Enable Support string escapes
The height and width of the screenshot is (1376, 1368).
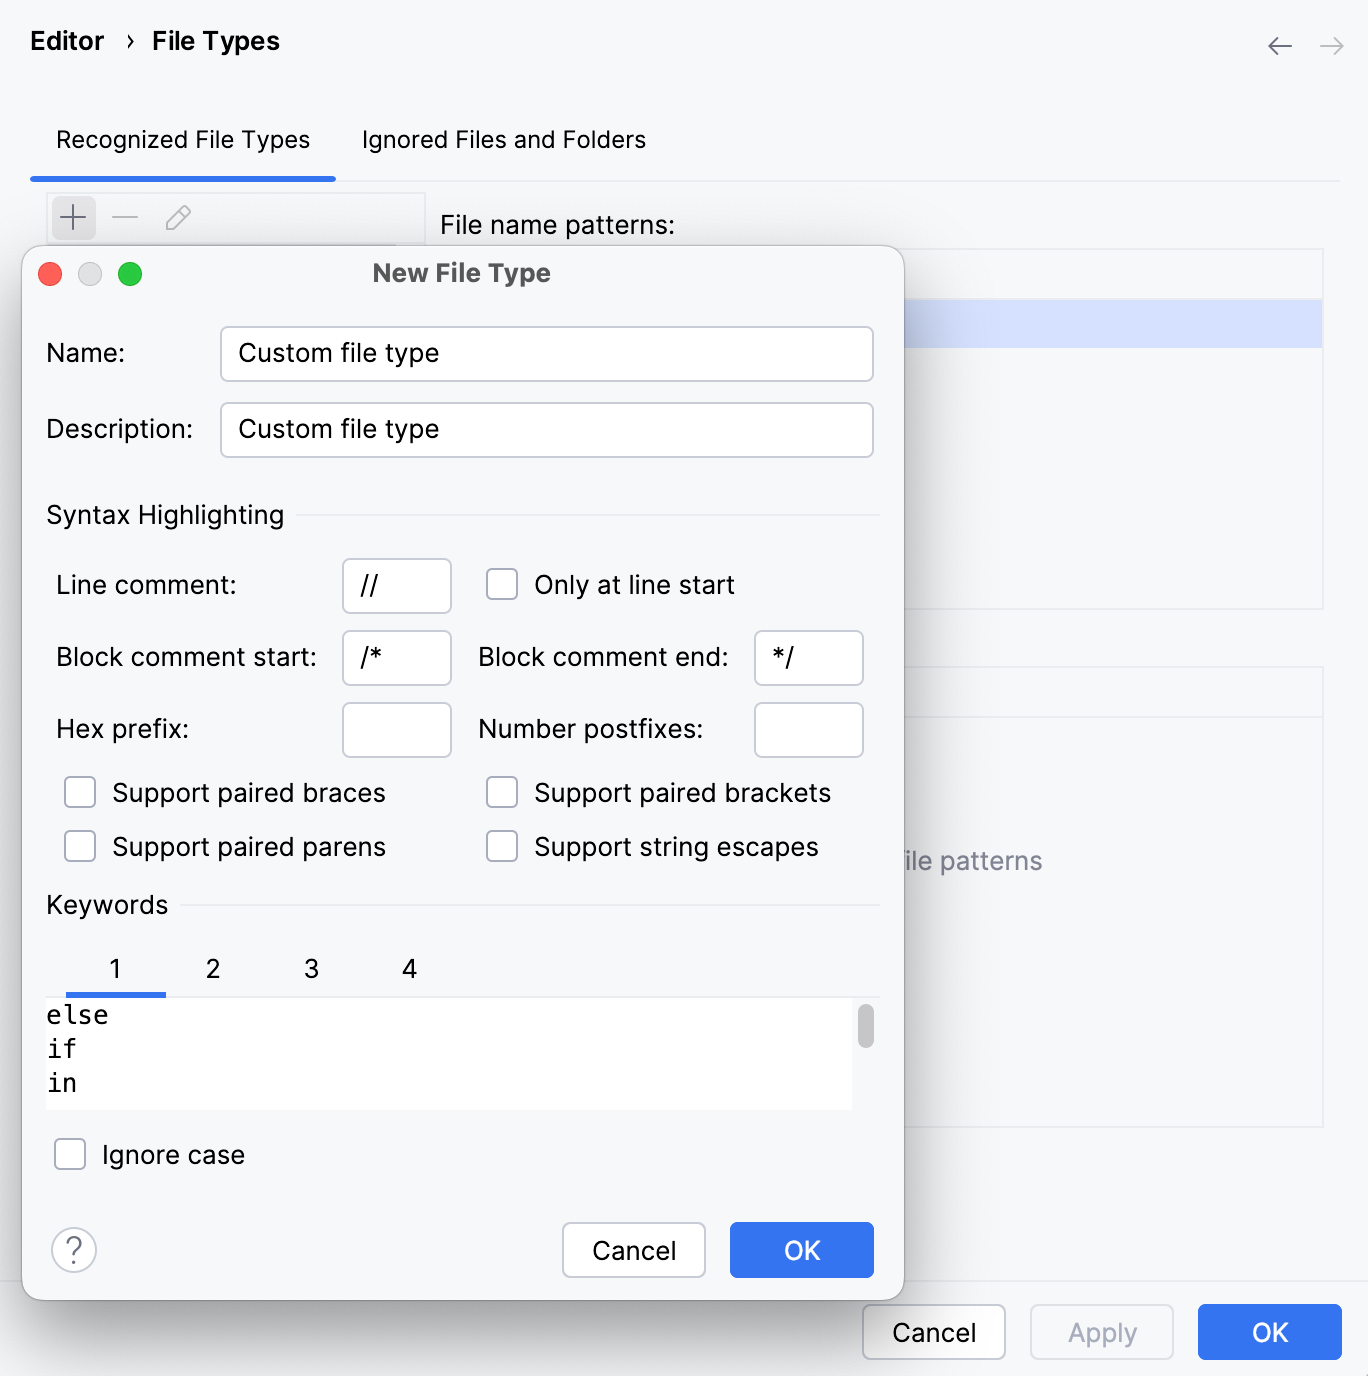[x=501, y=846]
